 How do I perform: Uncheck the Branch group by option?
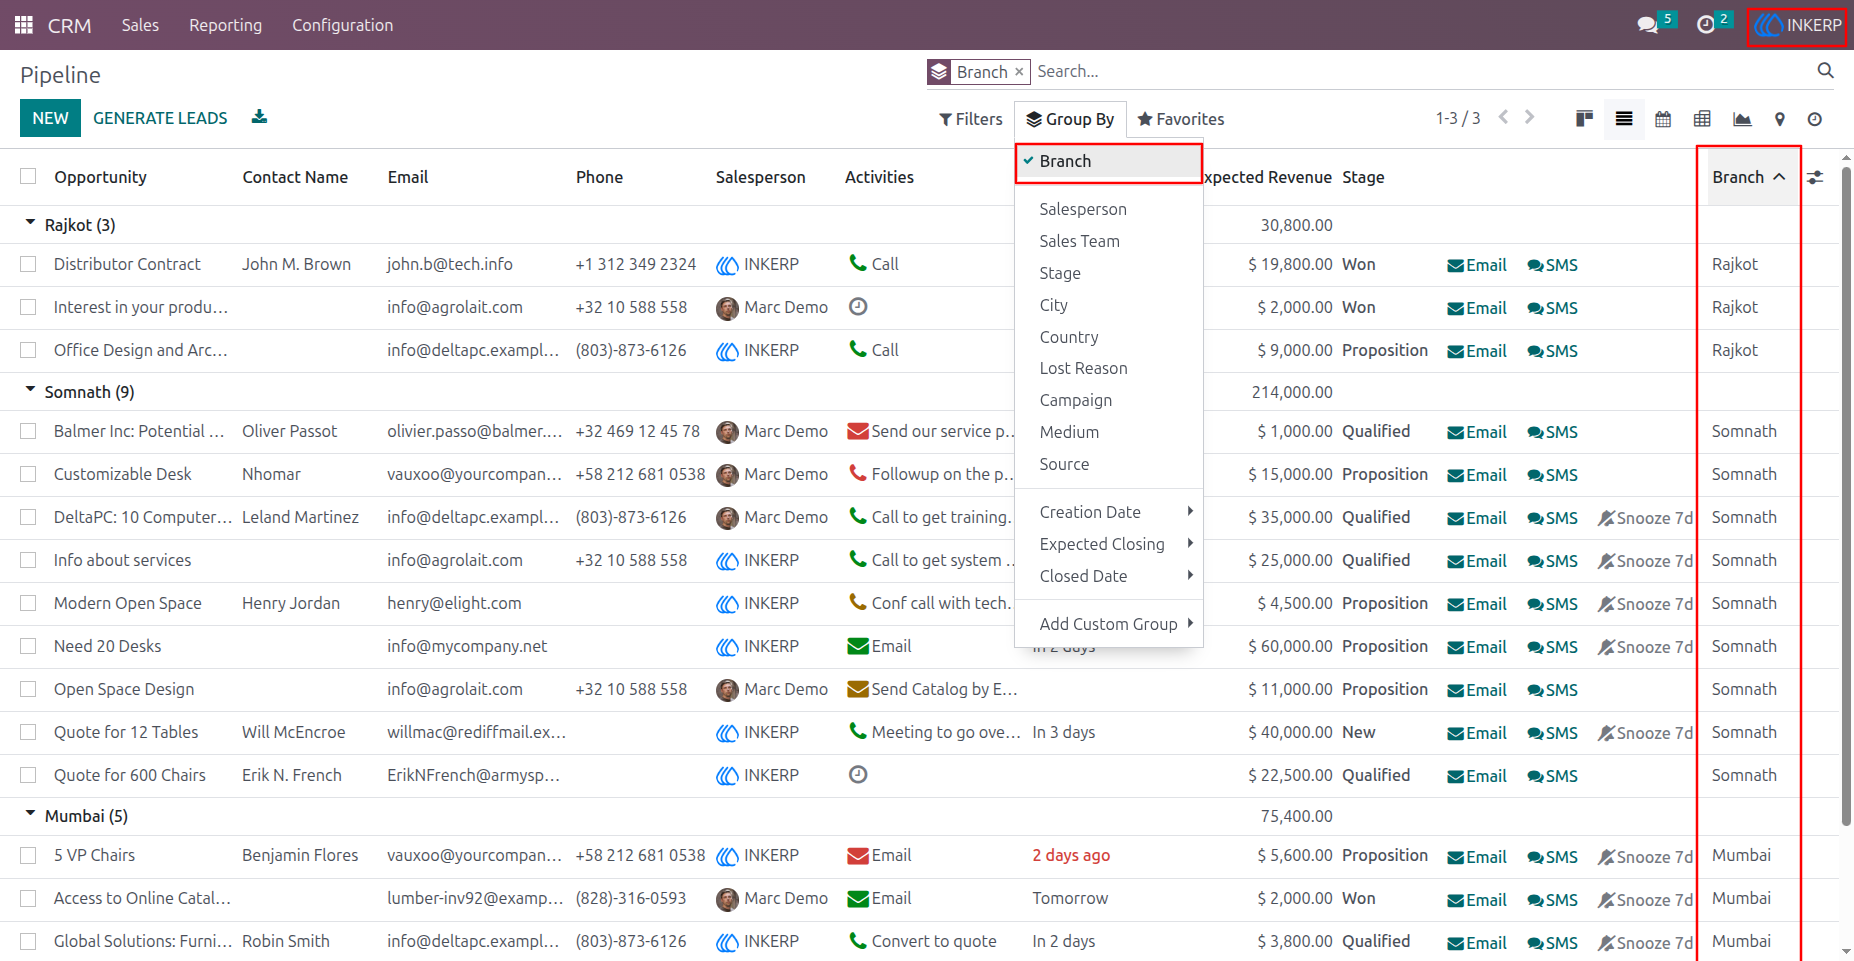[x=1108, y=162]
